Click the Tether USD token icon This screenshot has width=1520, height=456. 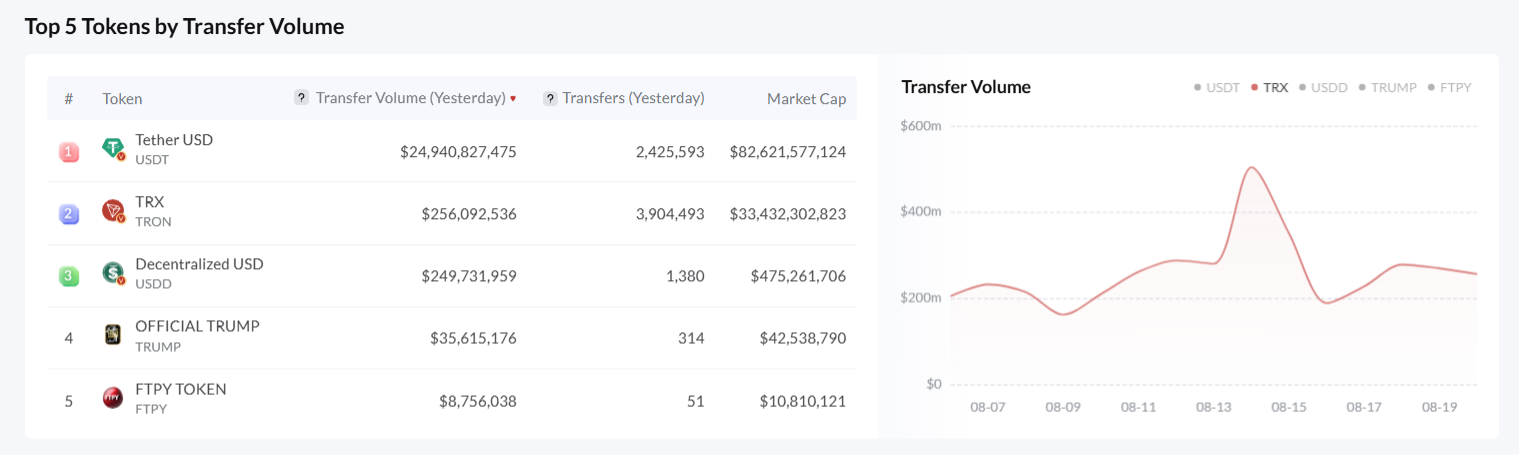point(113,149)
